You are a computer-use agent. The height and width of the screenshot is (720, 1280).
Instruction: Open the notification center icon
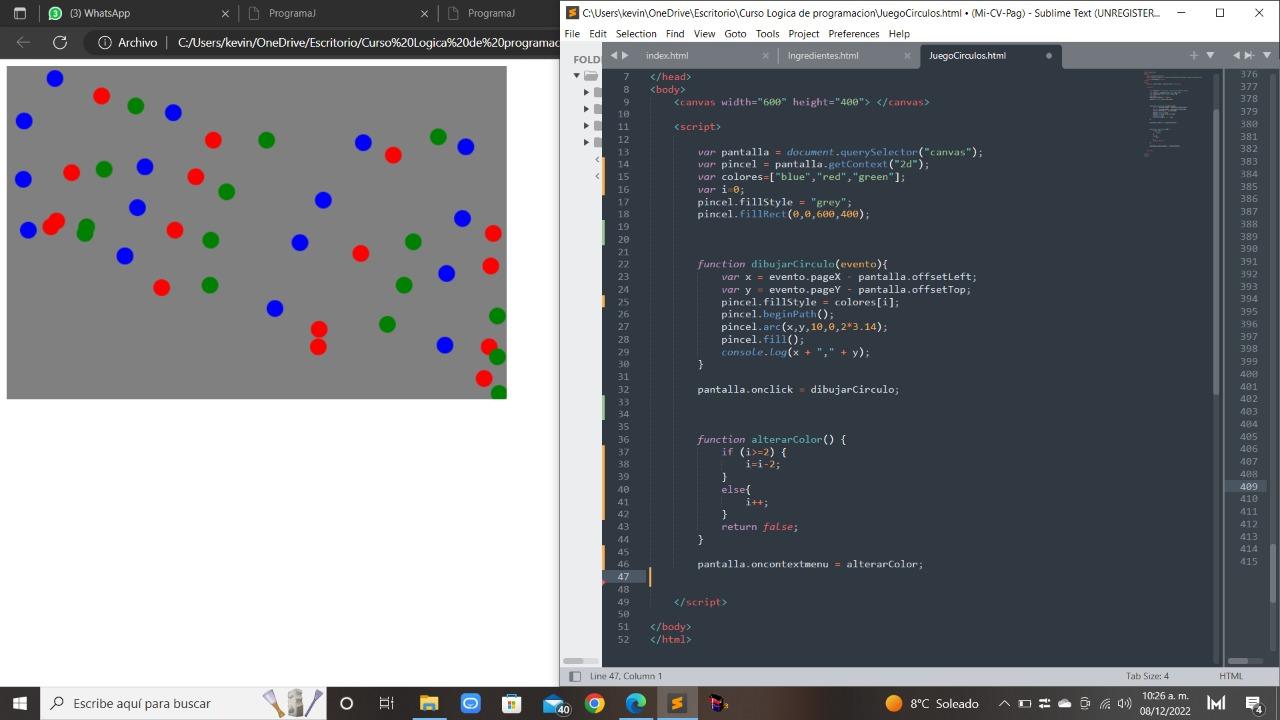1254,703
